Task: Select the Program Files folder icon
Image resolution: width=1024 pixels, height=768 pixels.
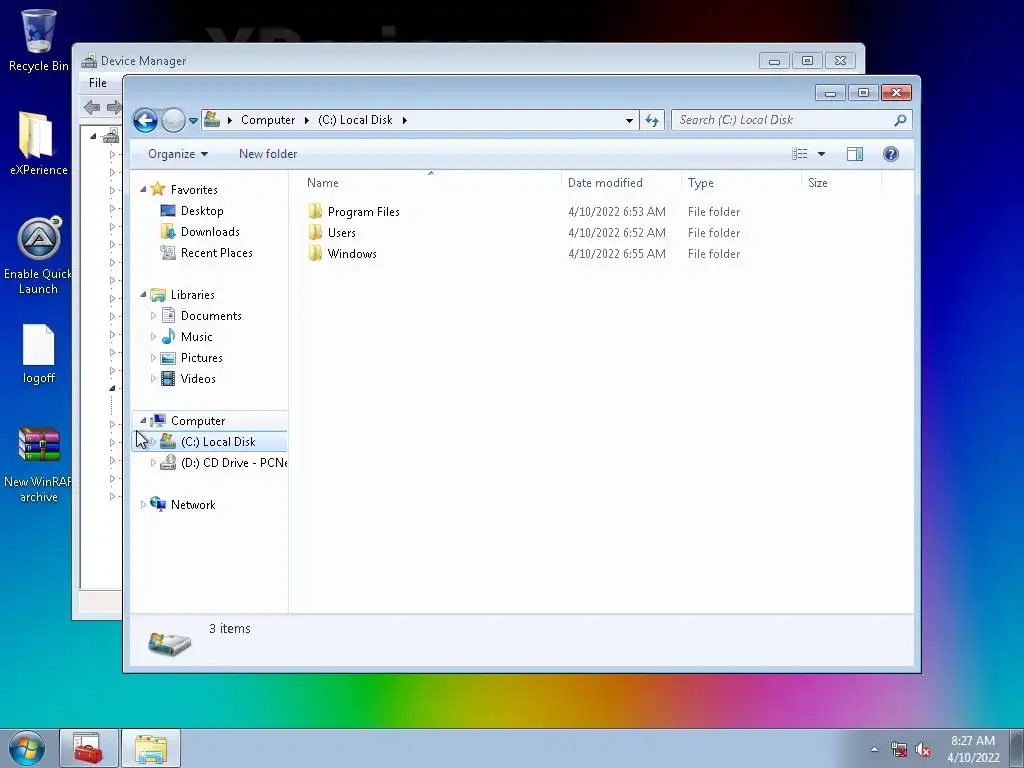Action: click(x=315, y=211)
